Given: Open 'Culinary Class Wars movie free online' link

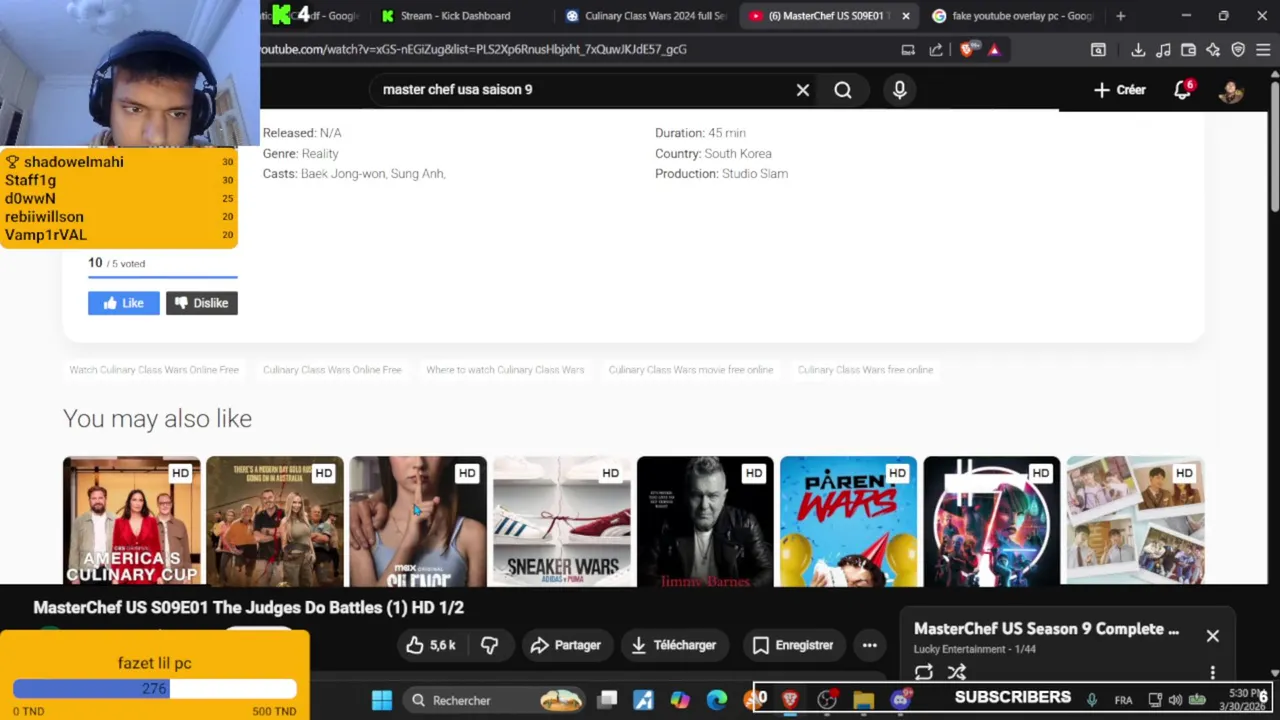Looking at the screenshot, I should coord(691,370).
